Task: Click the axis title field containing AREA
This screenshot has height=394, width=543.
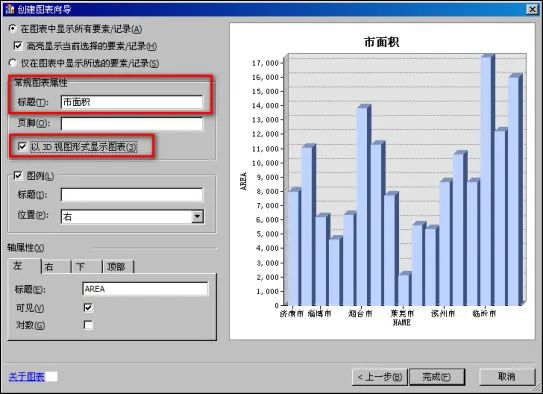Action: pyautogui.click(x=145, y=289)
